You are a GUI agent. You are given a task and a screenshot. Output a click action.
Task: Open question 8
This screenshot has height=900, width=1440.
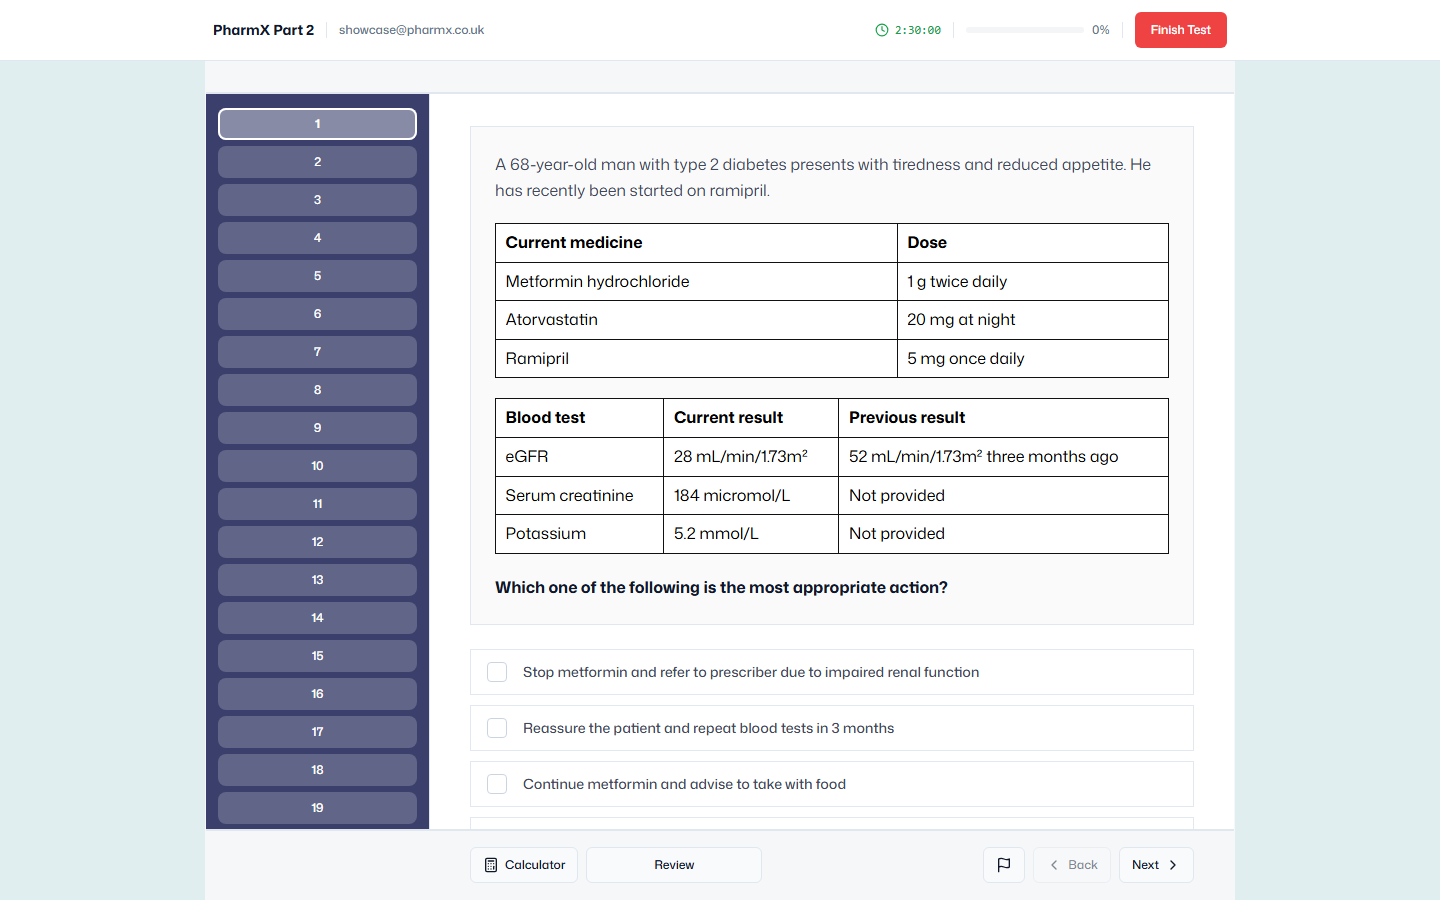click(x=318, y=390)
